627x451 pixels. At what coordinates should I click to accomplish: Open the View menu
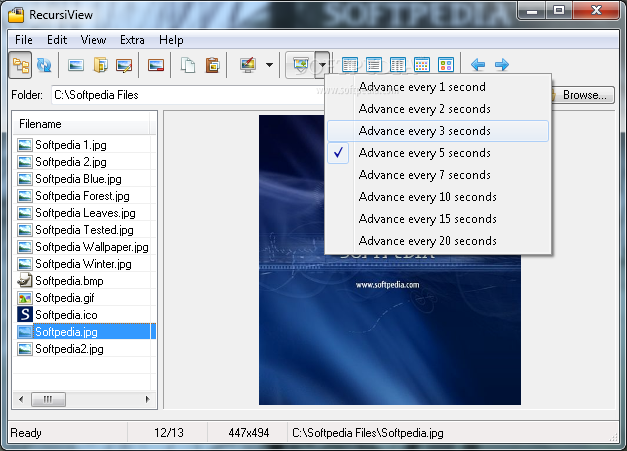[x=94, y=40]
